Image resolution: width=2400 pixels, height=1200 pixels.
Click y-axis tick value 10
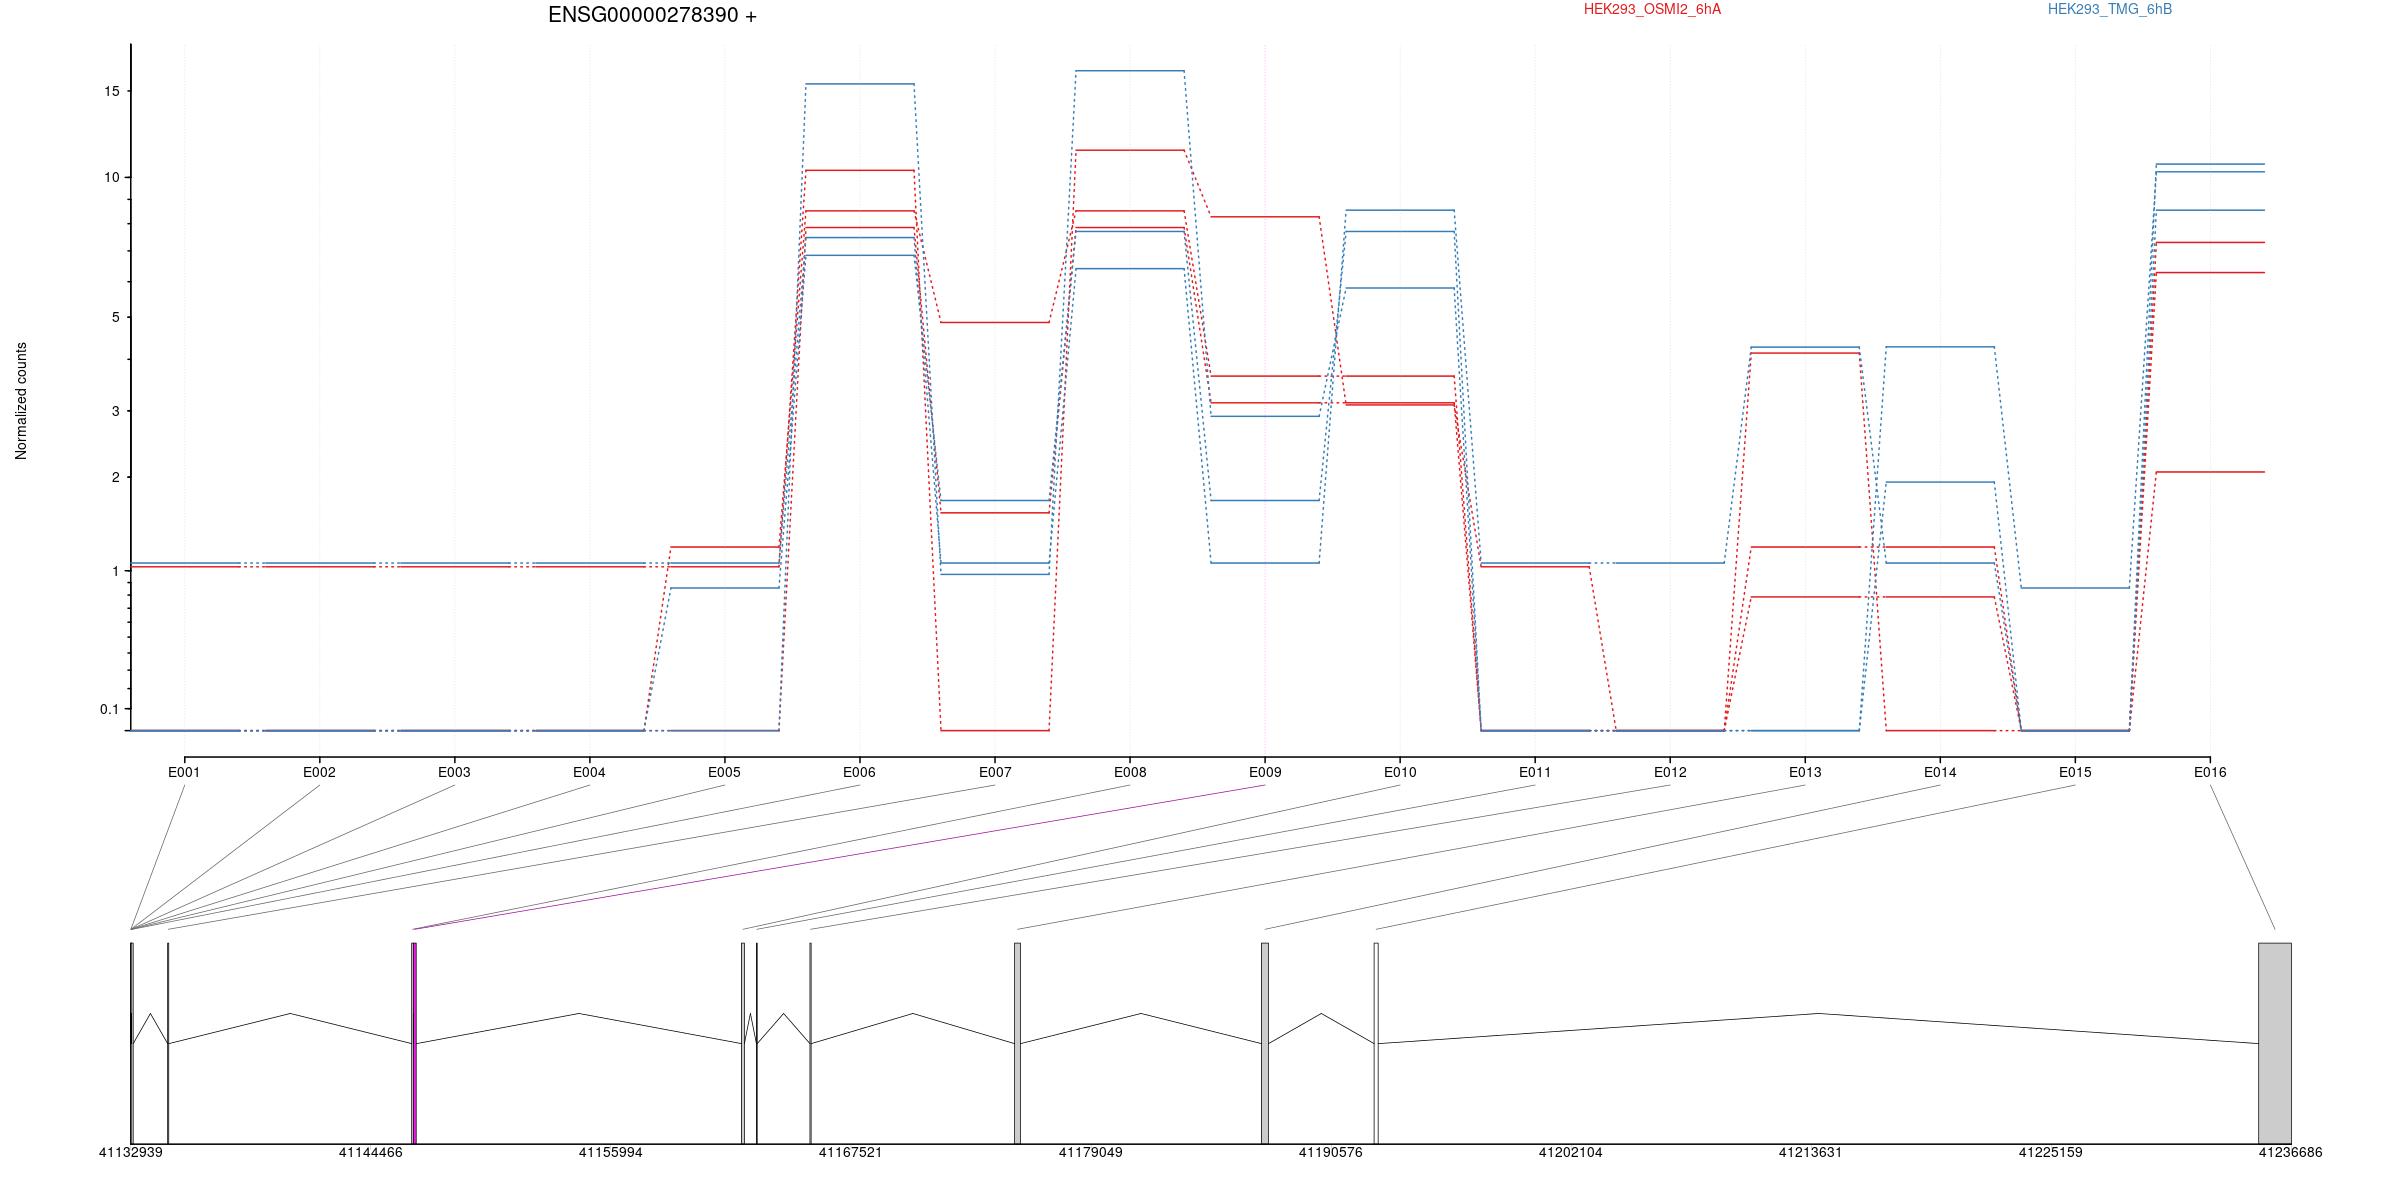pyautogui.click(x=110, y=177)
